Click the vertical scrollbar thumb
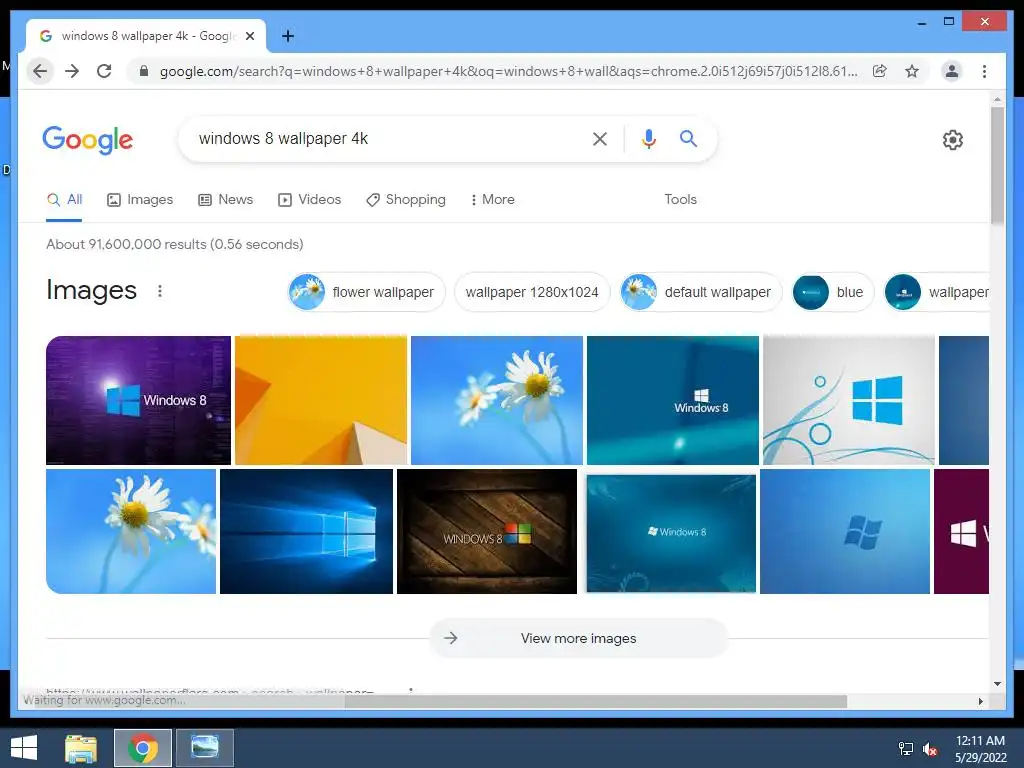The height and width of the screenshot is (768, 1024). coord(997,166)
